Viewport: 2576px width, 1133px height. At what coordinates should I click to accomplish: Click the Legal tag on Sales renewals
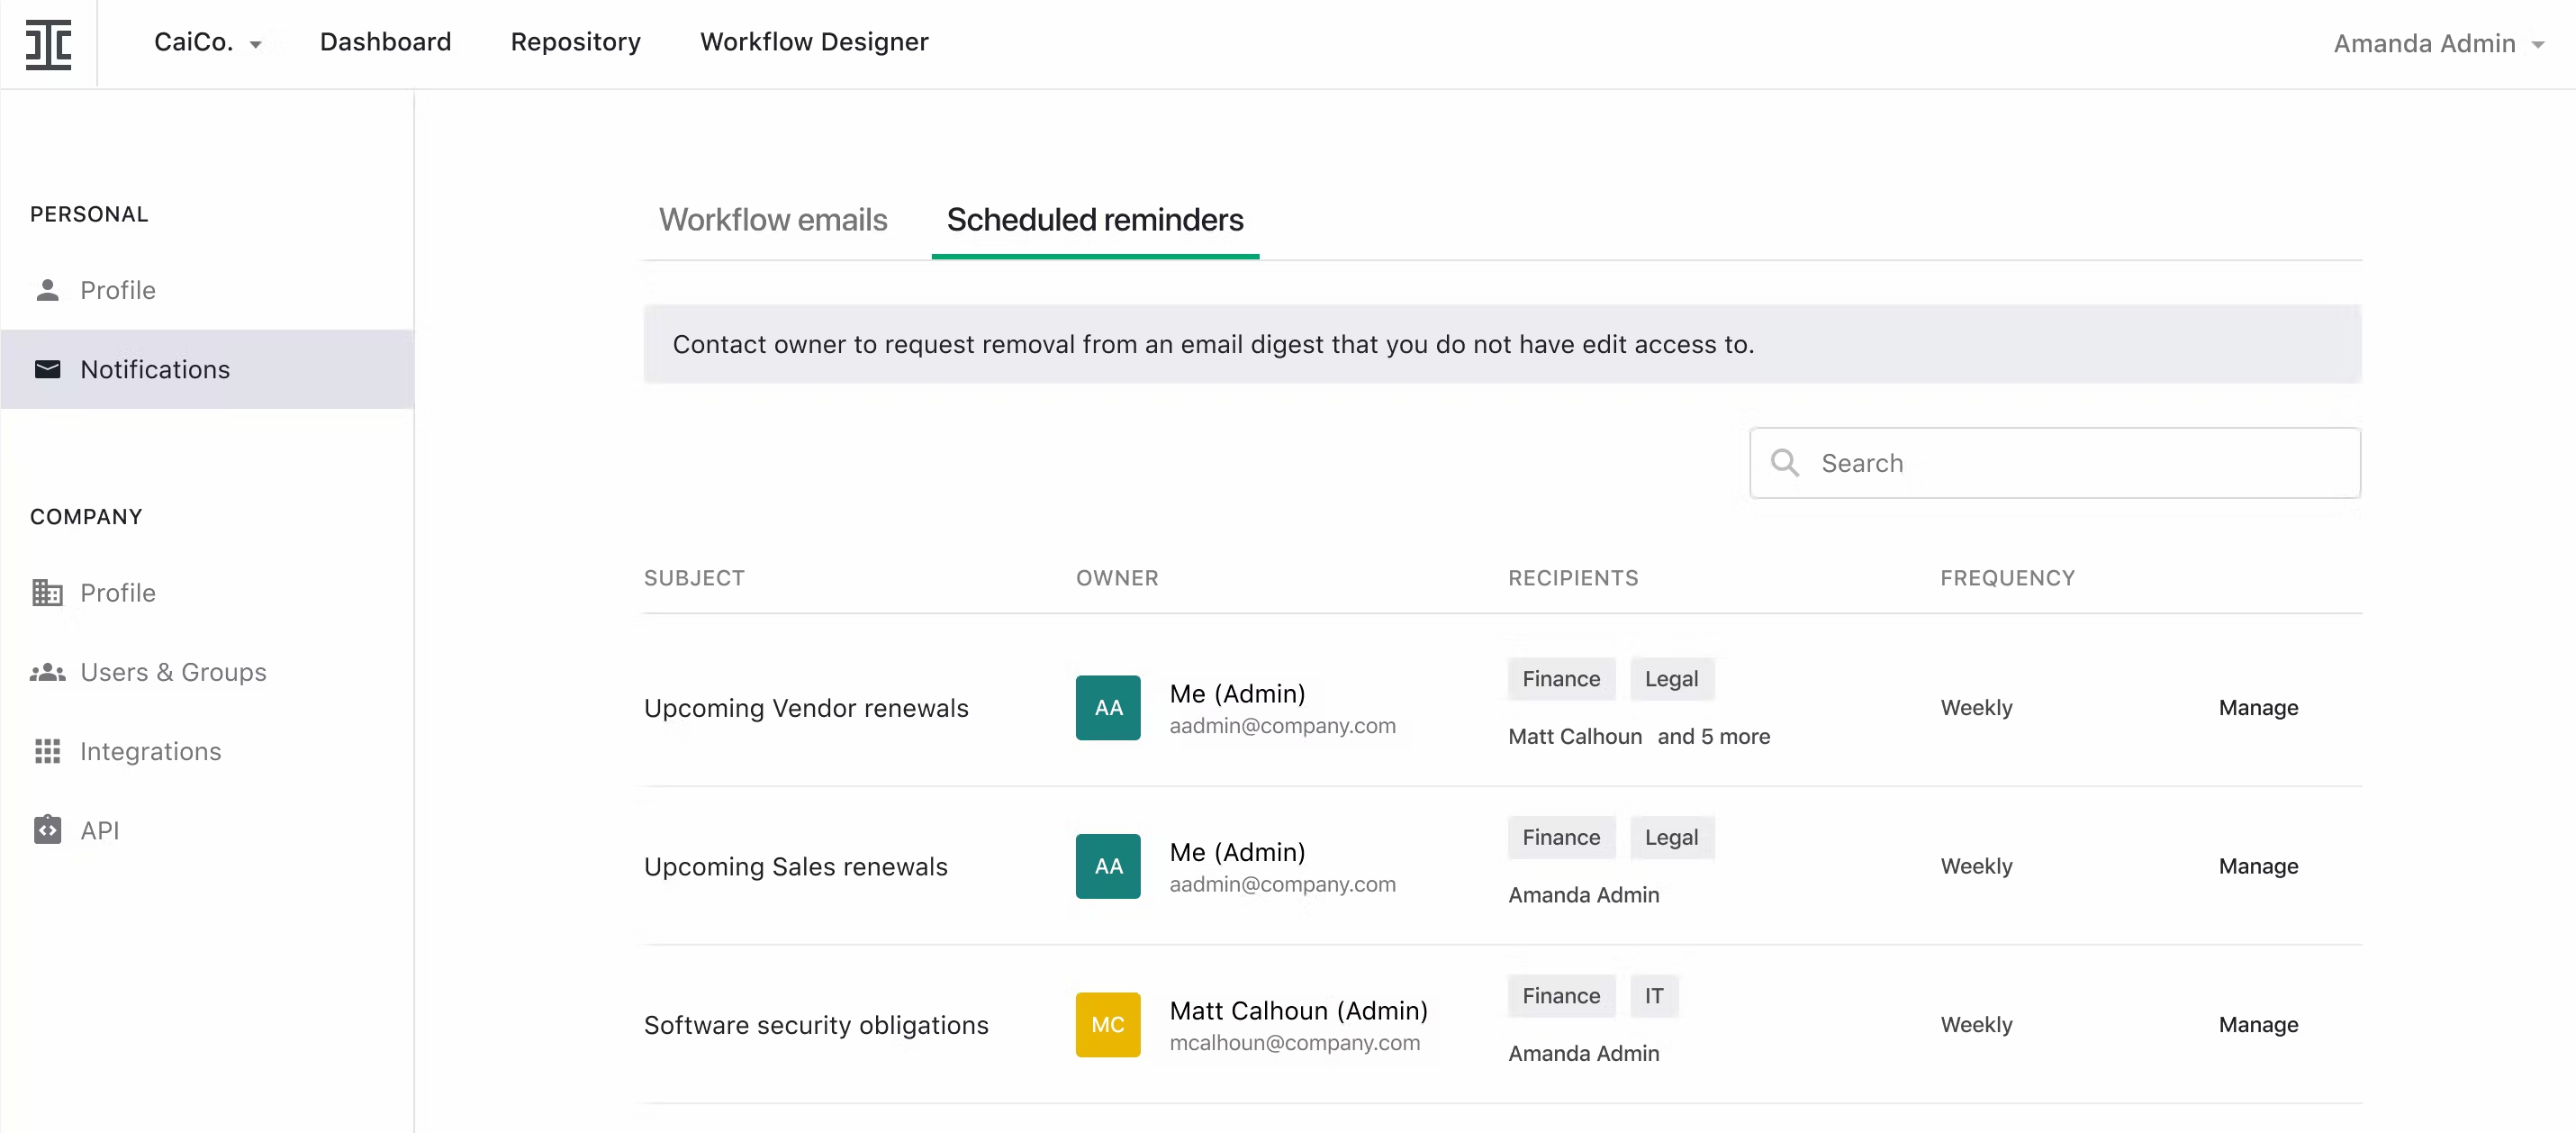[1671, 838]
